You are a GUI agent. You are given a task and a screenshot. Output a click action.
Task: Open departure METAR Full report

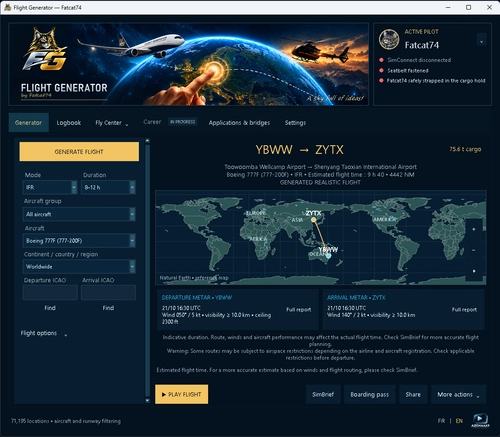pos(298,310)
